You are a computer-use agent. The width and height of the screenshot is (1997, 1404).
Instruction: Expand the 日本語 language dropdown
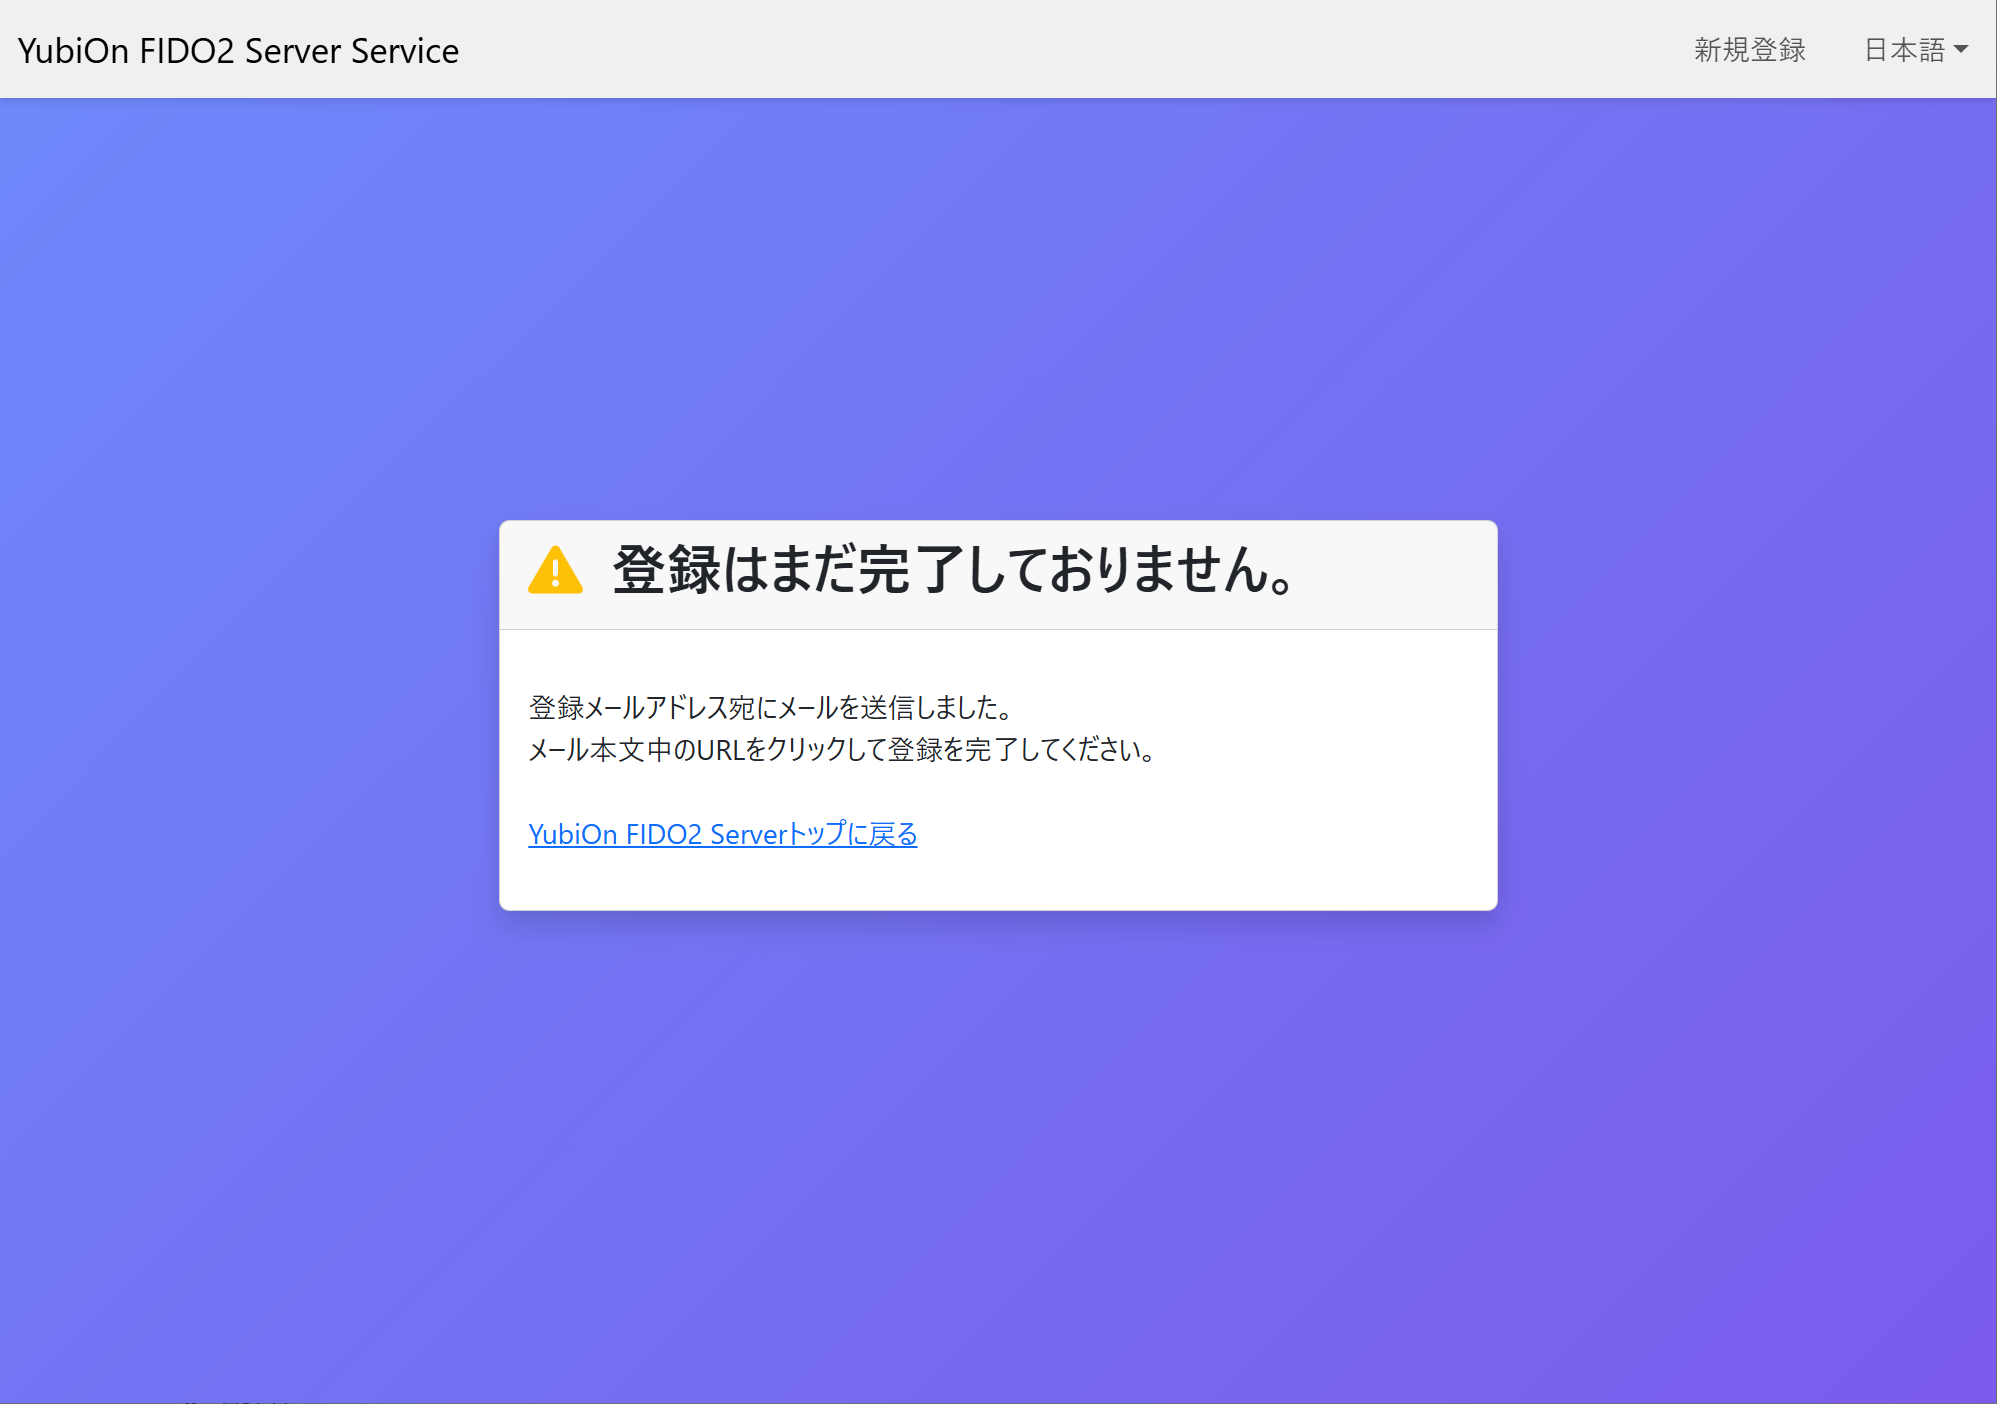click(1915, 50)
